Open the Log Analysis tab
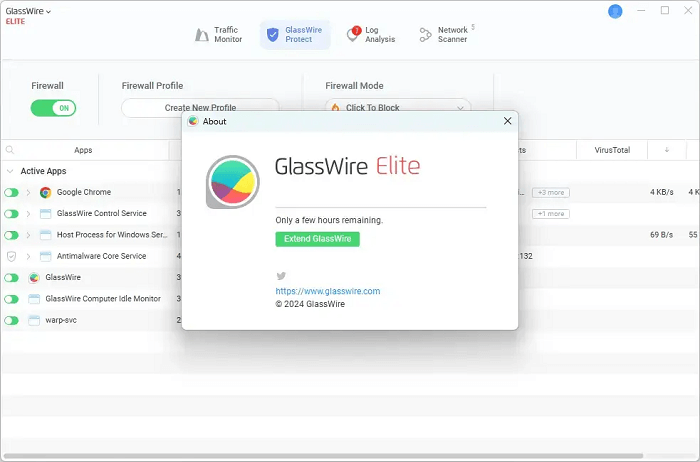Screen dimensions: 700x462 371,34
